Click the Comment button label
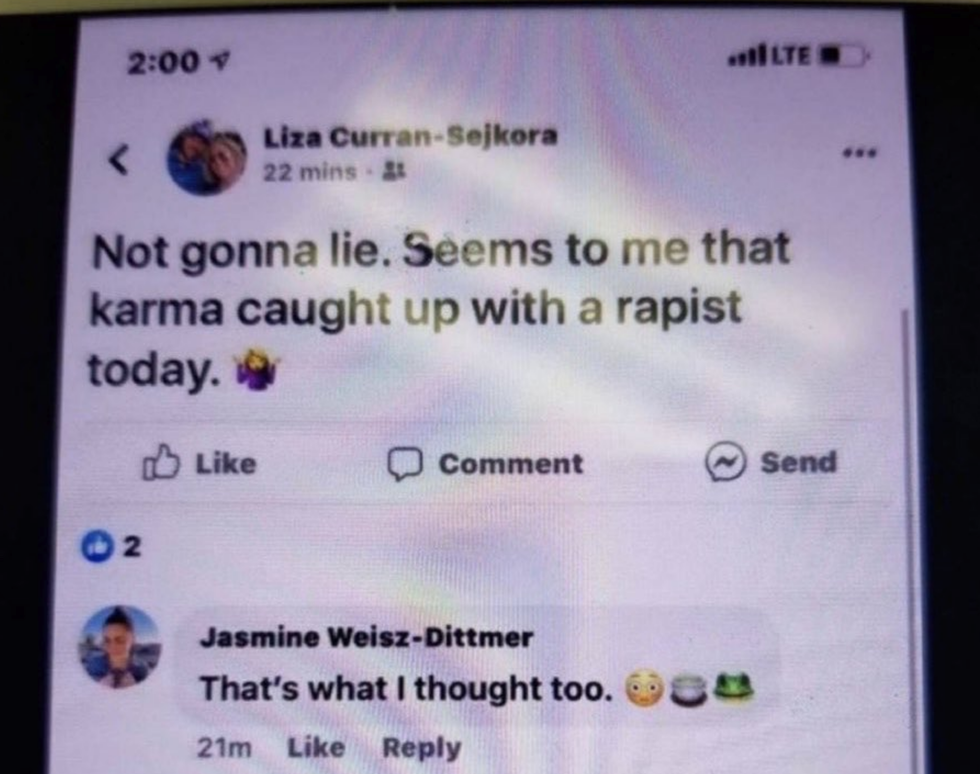980x774 pixels. point(511,464)
